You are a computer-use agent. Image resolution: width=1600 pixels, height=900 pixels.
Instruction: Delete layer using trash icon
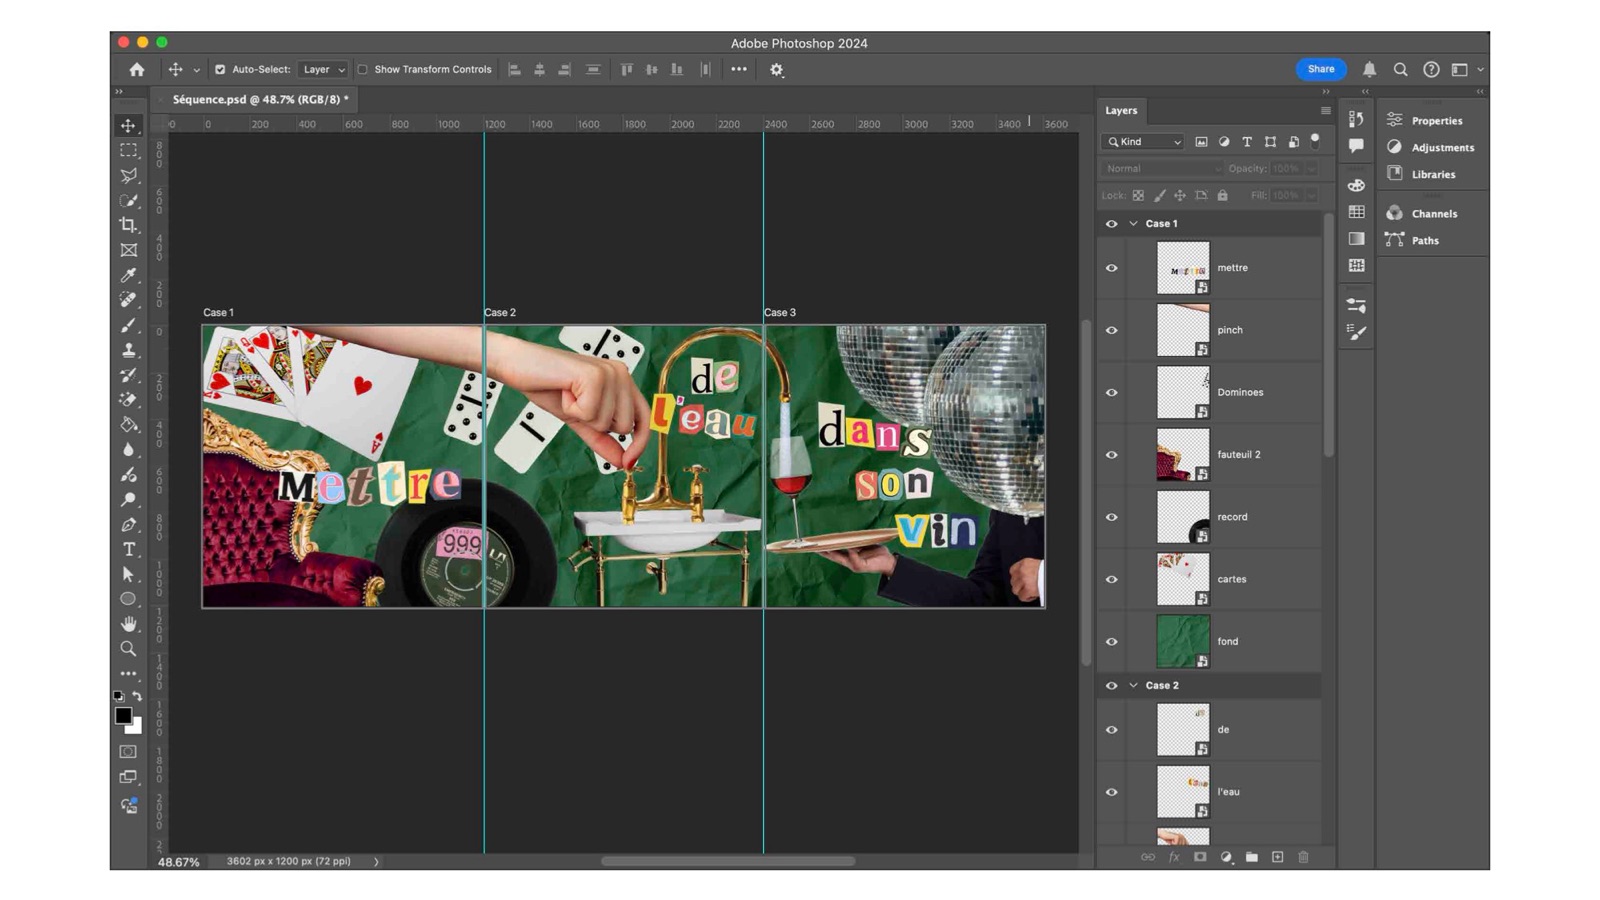tap(1303, 857)
